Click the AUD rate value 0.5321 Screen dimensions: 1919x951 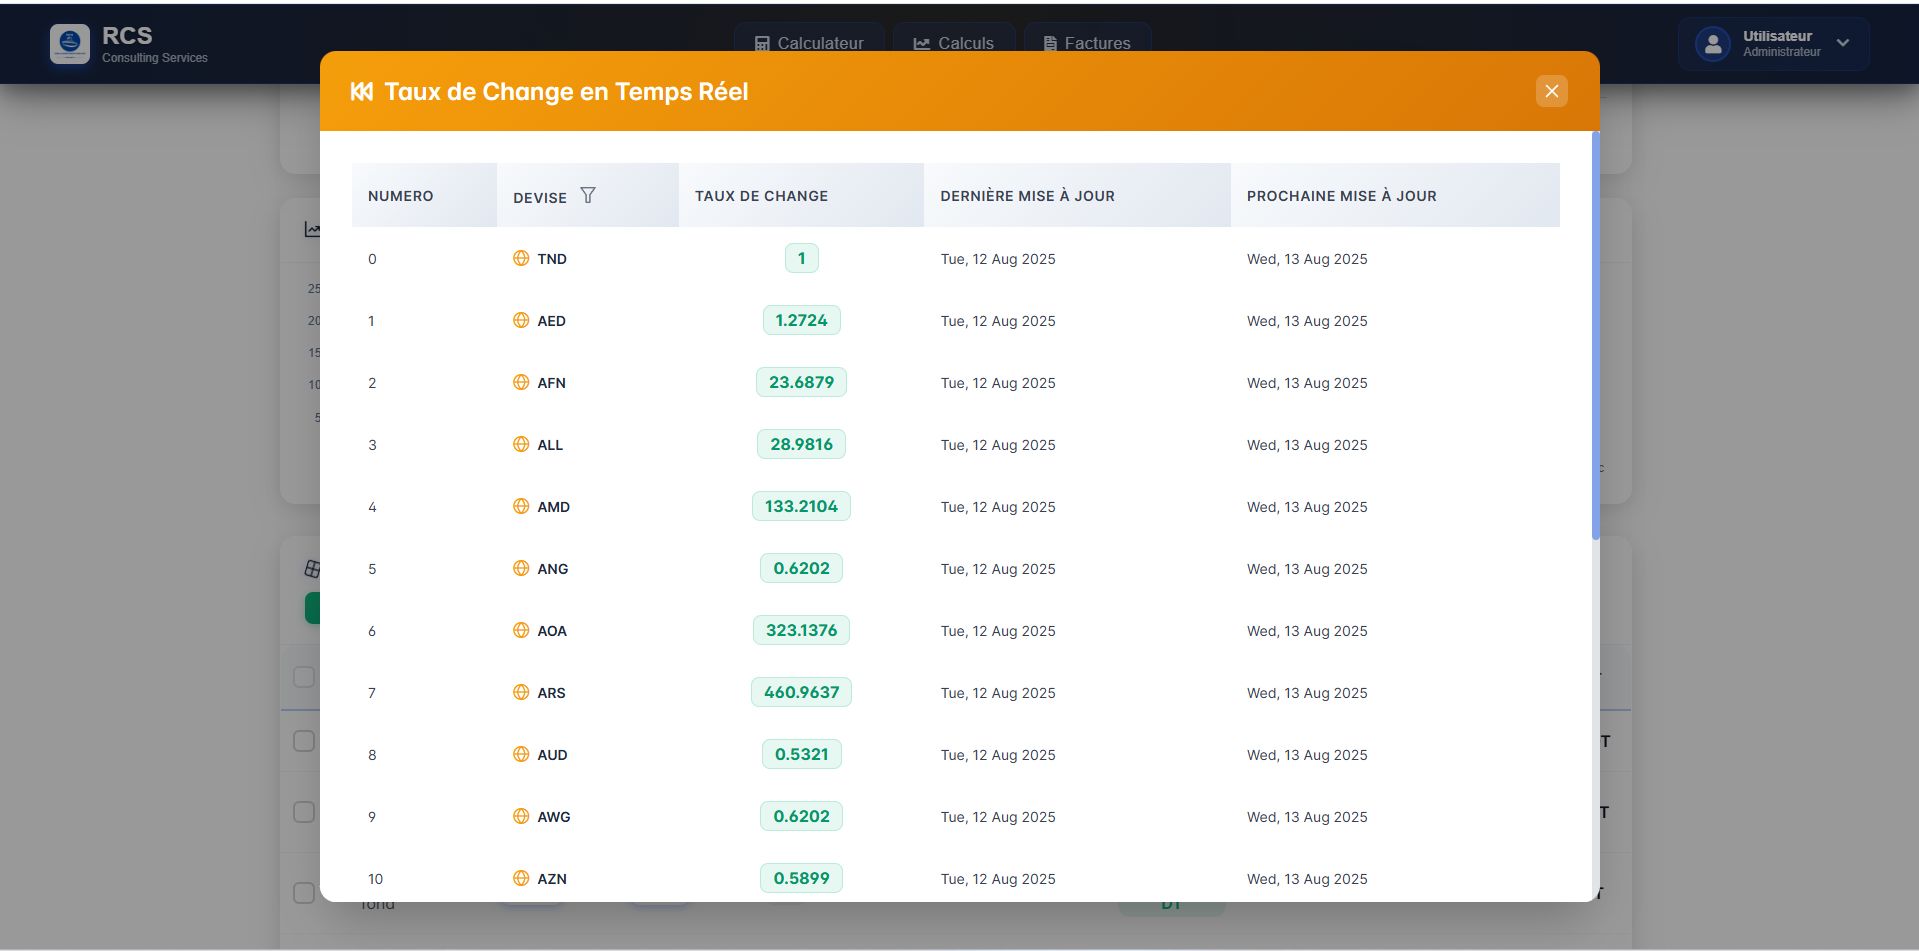(801, 754)
